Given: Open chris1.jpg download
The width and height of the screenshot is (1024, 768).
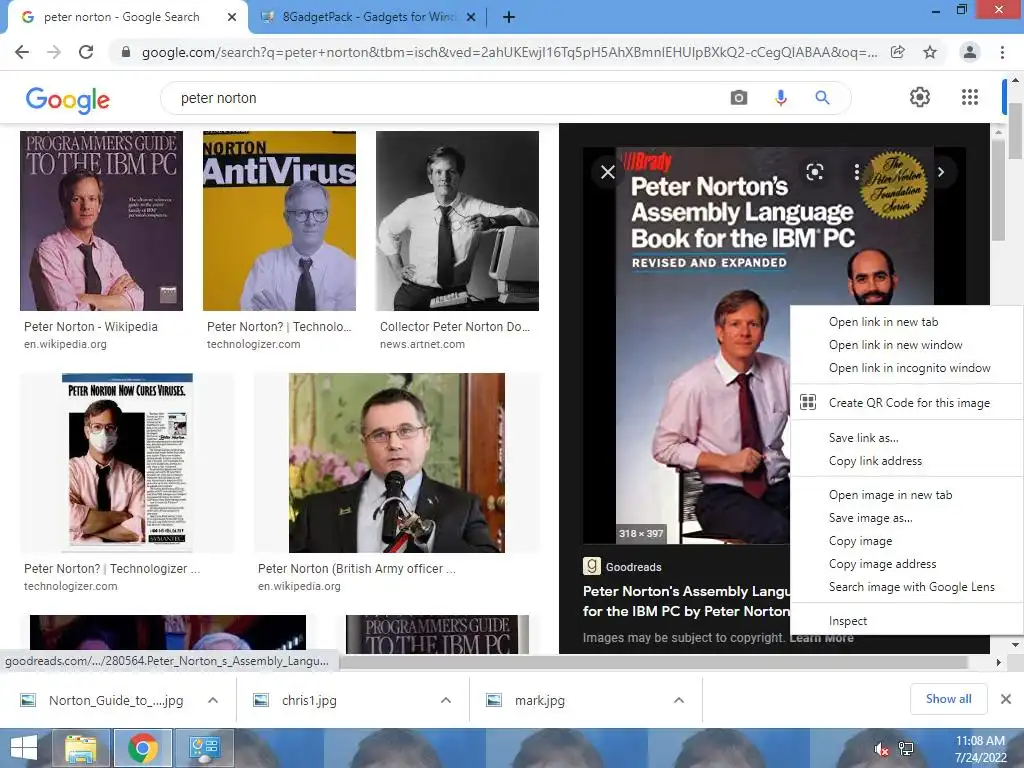Looking at the screenshot, I should [x=310, y=701].
